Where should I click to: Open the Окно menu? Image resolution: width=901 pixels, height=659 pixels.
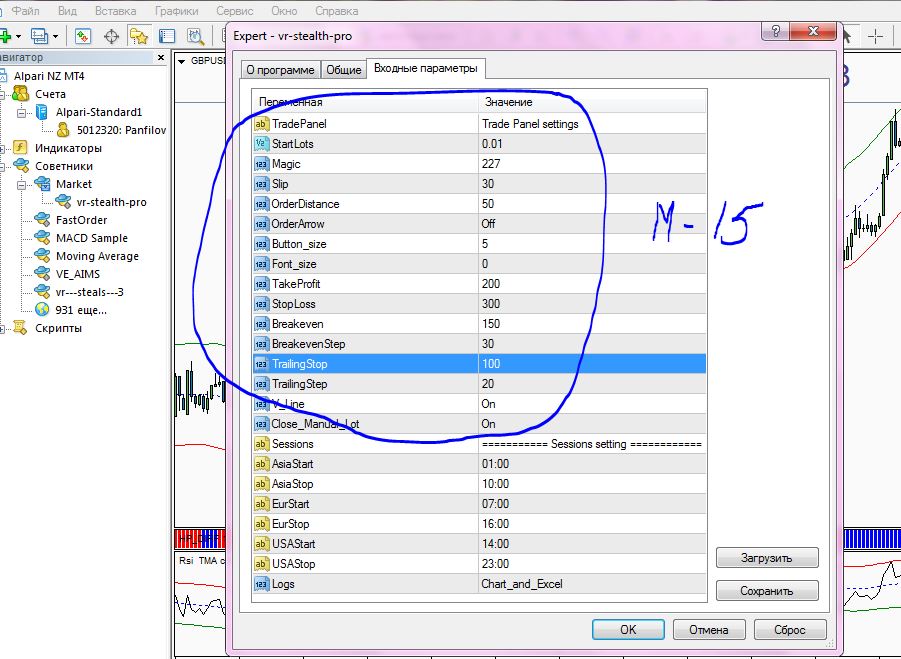[284, 11]
